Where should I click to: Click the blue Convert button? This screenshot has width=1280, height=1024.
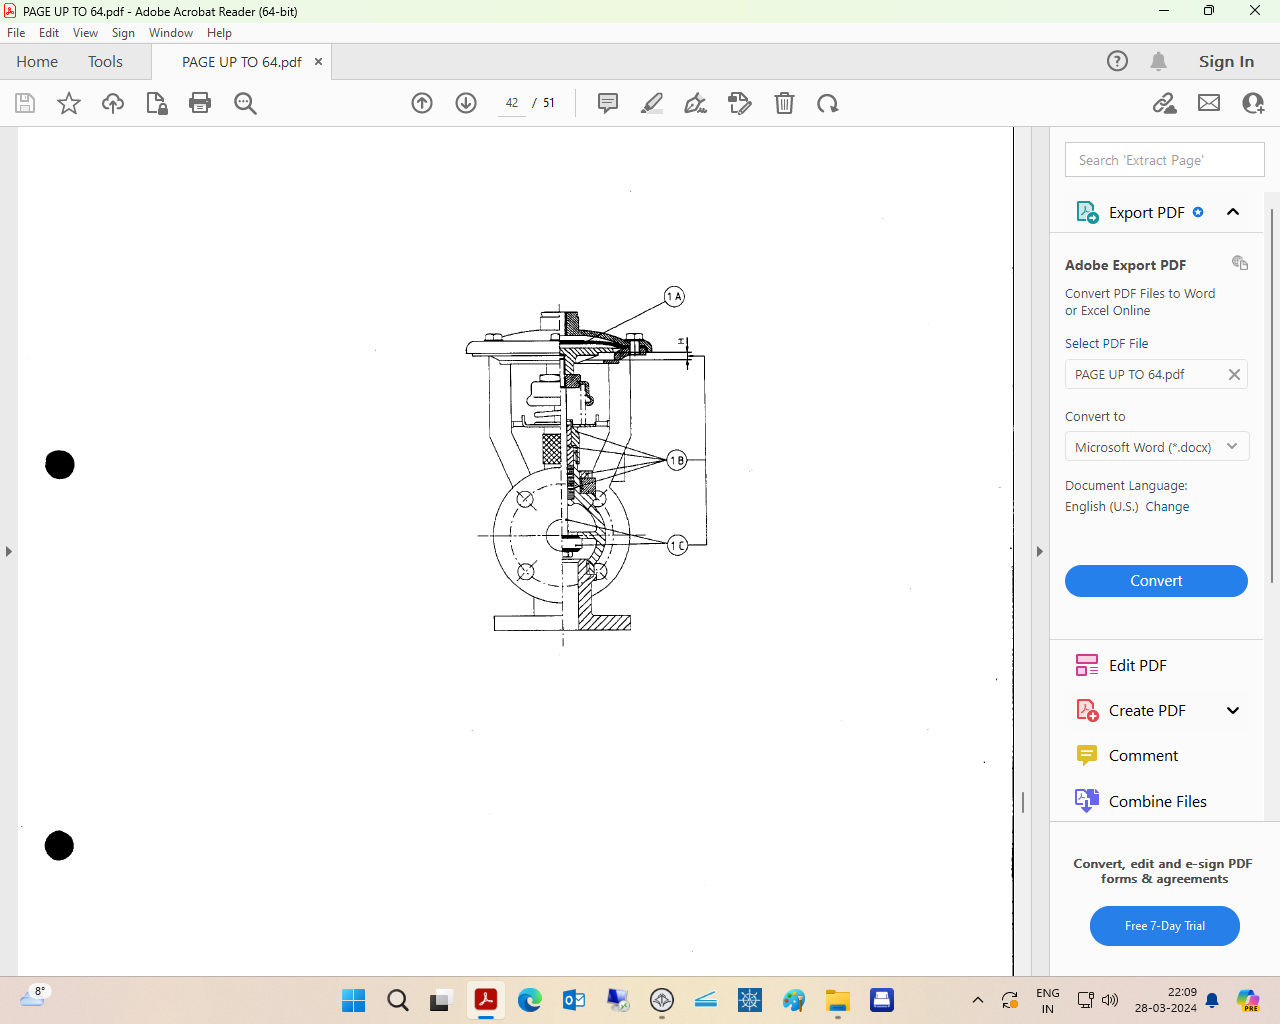pos(1156,581)
